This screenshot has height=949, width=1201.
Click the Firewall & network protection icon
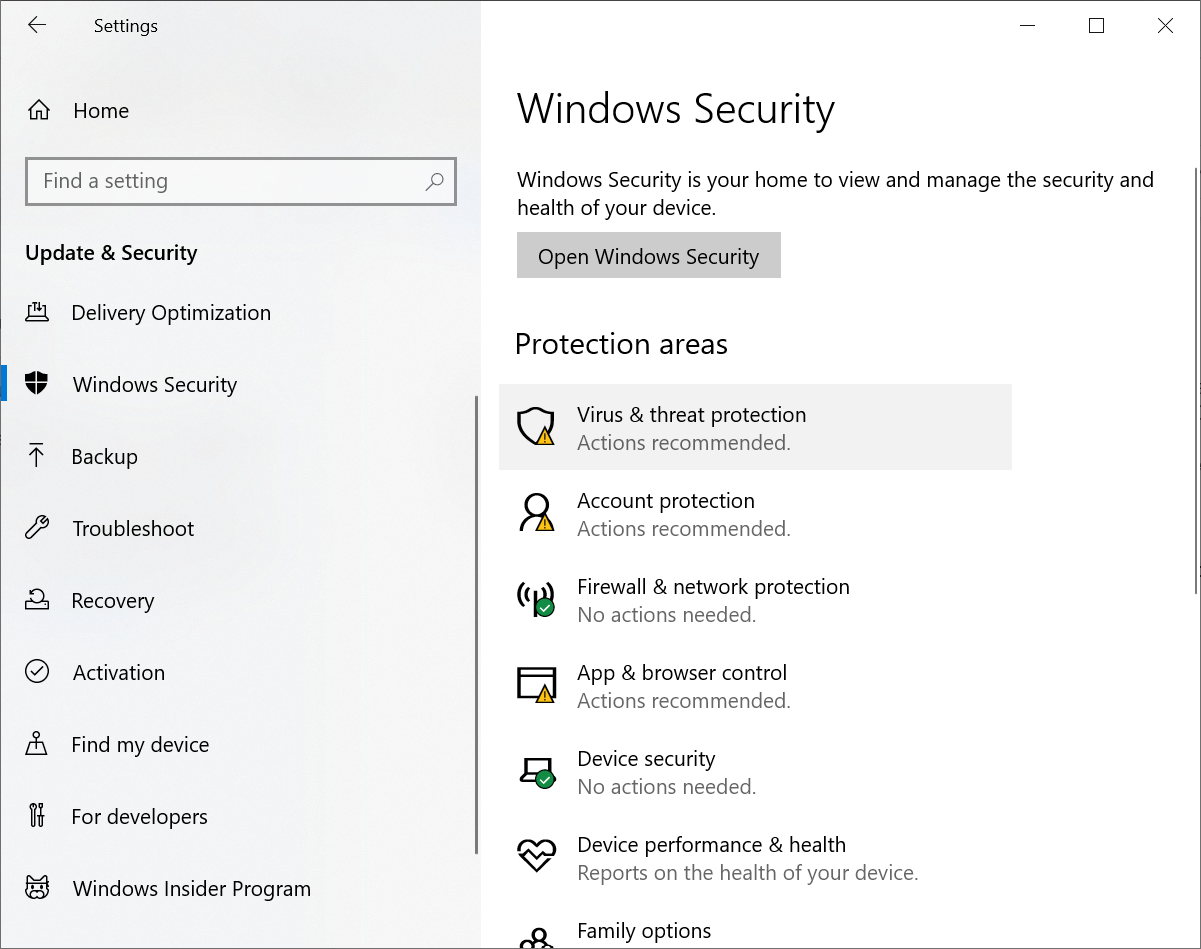pos(535,599)
